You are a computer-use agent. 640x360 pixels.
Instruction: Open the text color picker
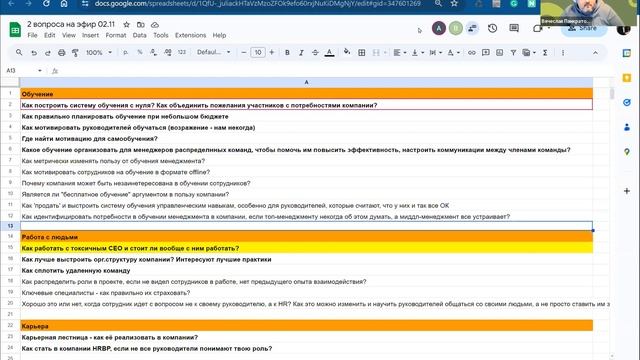(329, 53)
